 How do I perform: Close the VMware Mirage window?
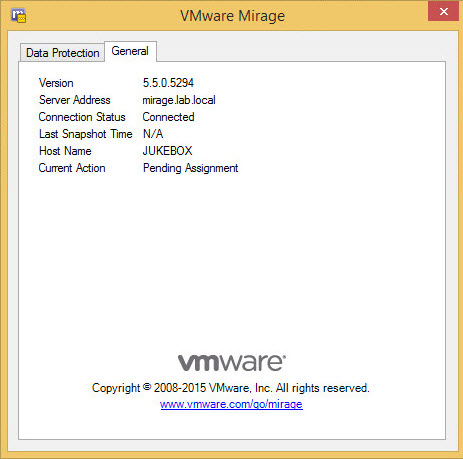pos(443,11)
